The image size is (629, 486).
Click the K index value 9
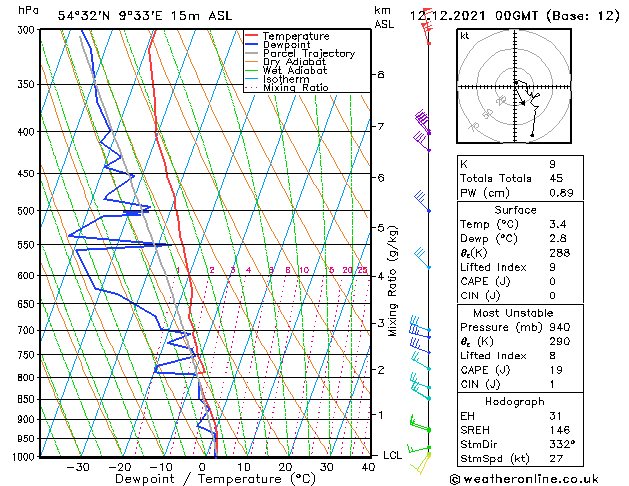[552, 164]
